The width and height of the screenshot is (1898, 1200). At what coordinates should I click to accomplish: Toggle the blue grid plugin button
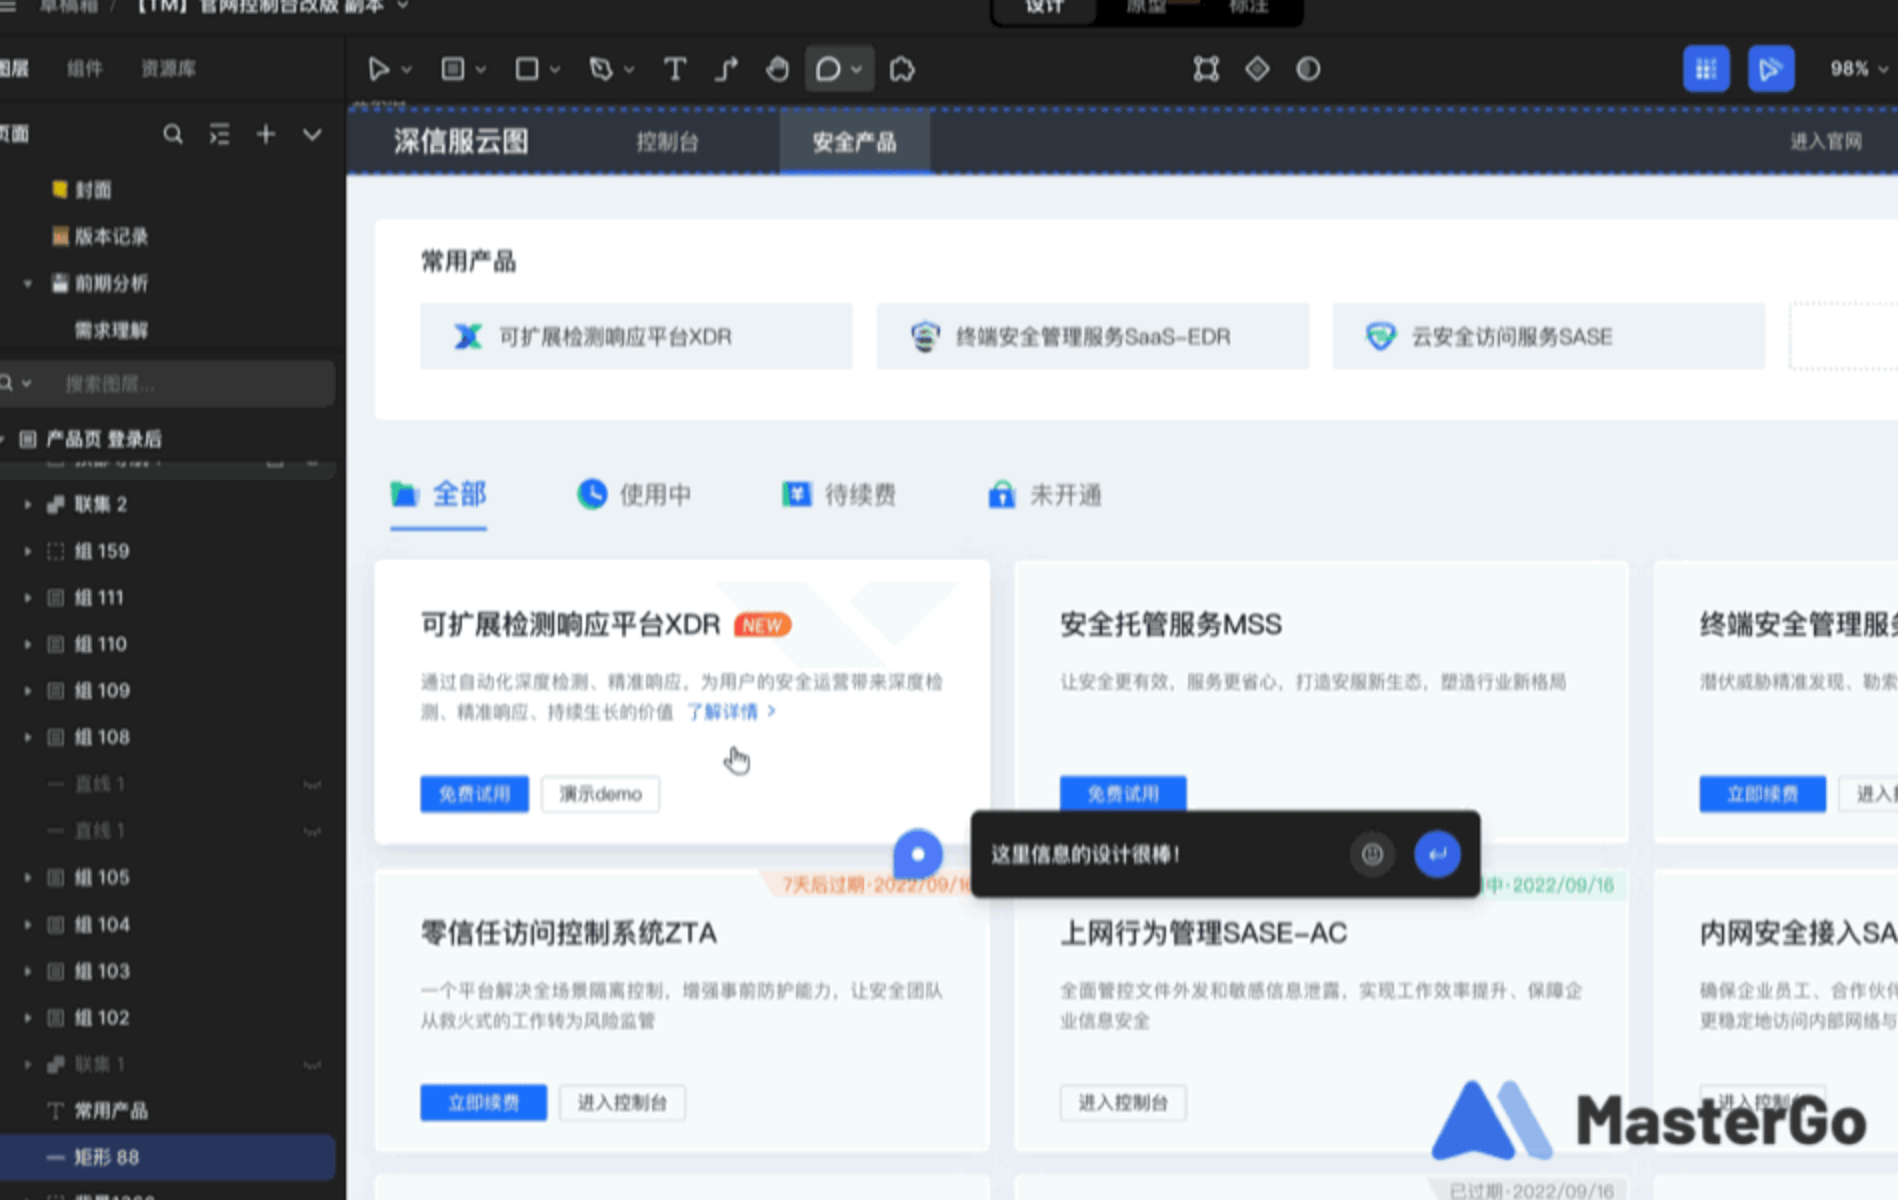(1706, 69)
